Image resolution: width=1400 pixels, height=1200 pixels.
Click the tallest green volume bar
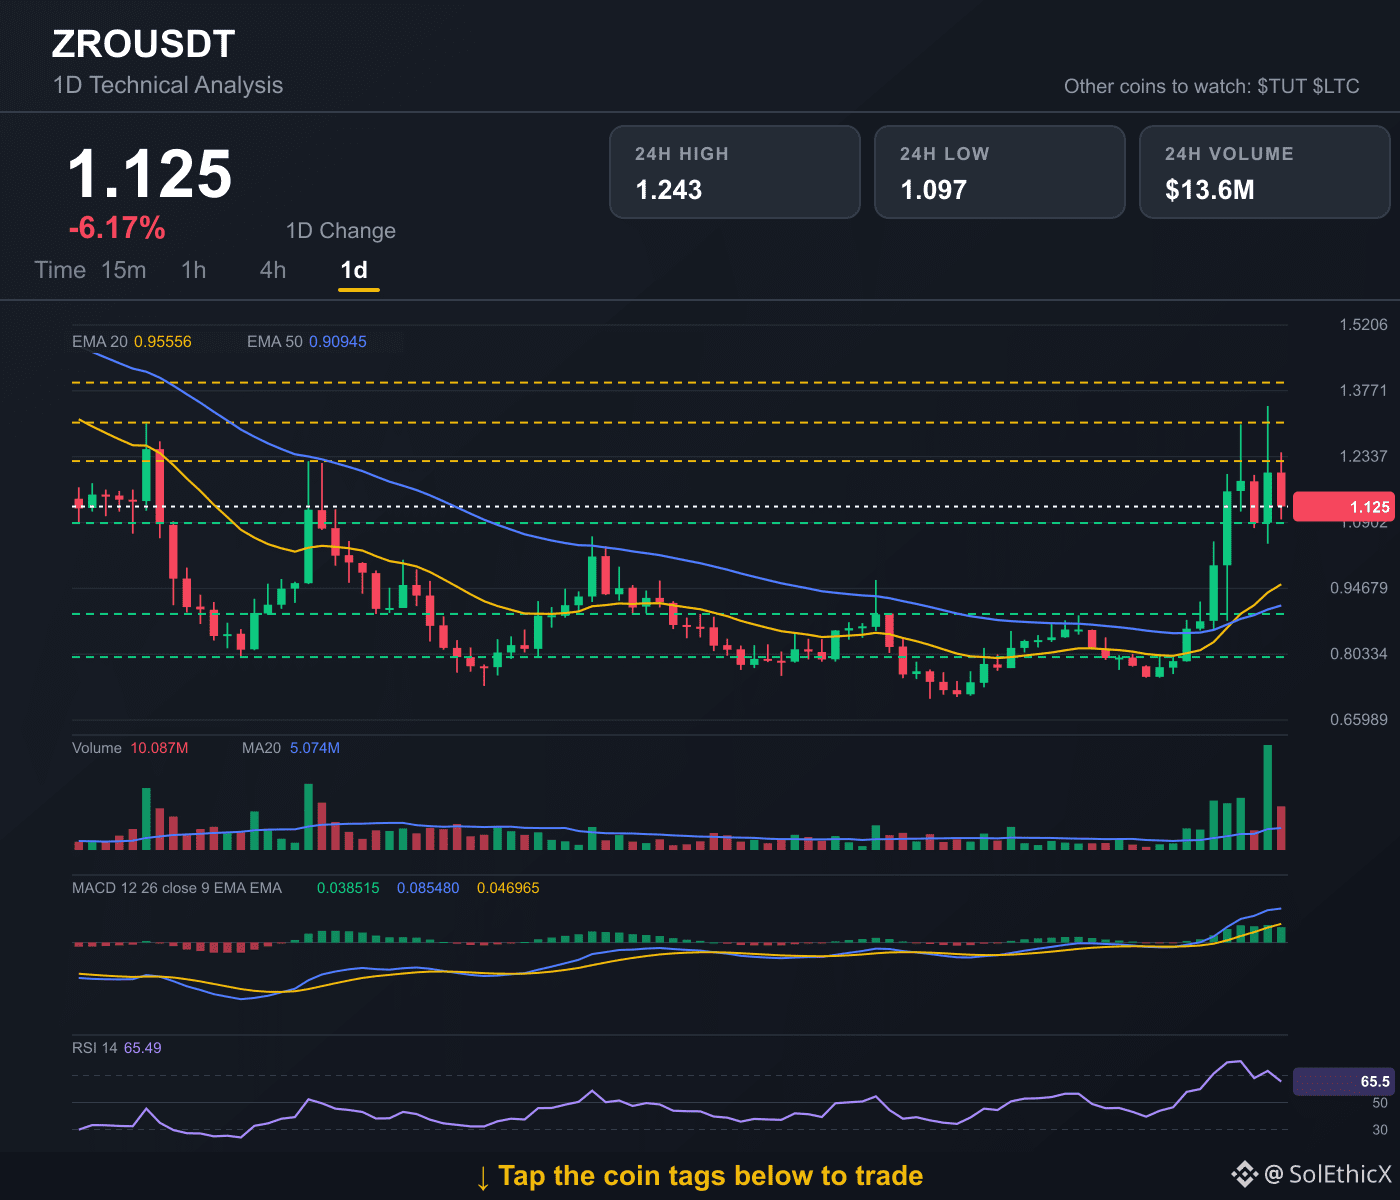[1268, 797]
